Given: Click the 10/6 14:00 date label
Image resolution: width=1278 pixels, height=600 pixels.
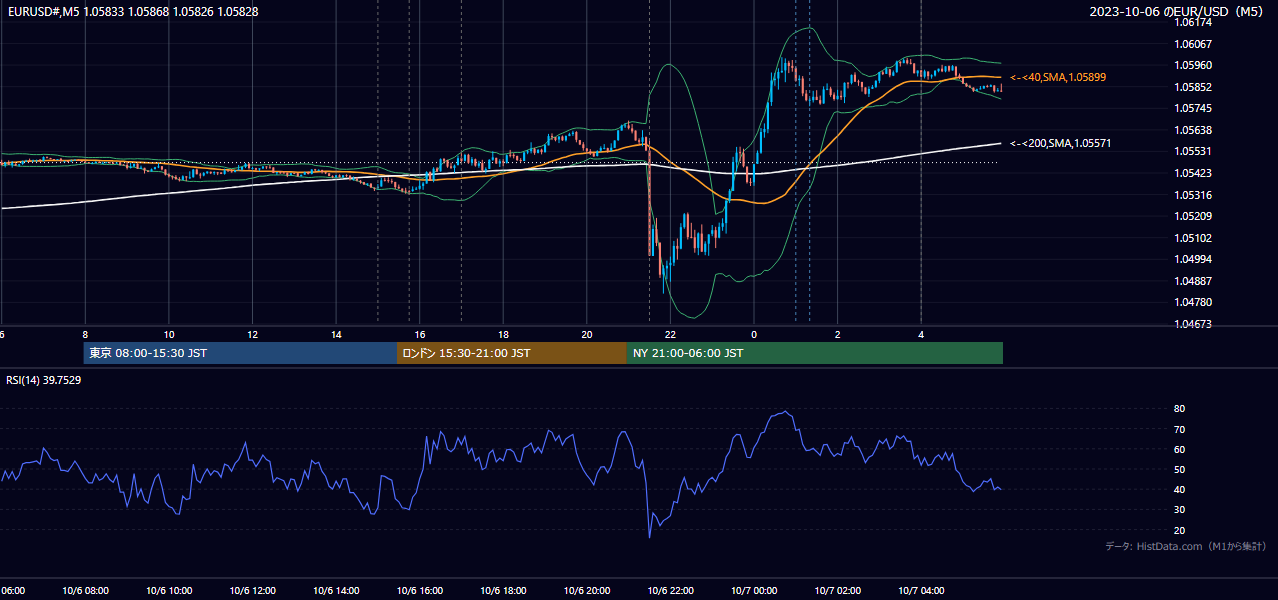Looking at the screenshot, I should click(335, 591).
